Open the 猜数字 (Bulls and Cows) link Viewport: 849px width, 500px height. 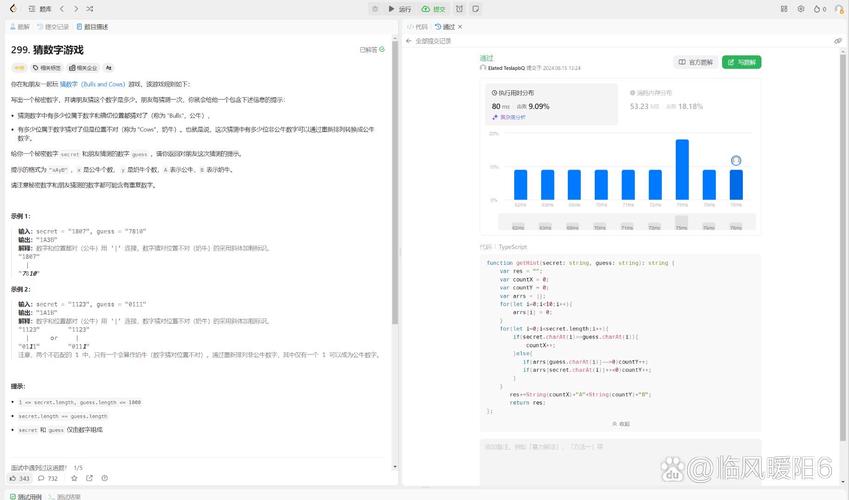[x=93, y=84]
